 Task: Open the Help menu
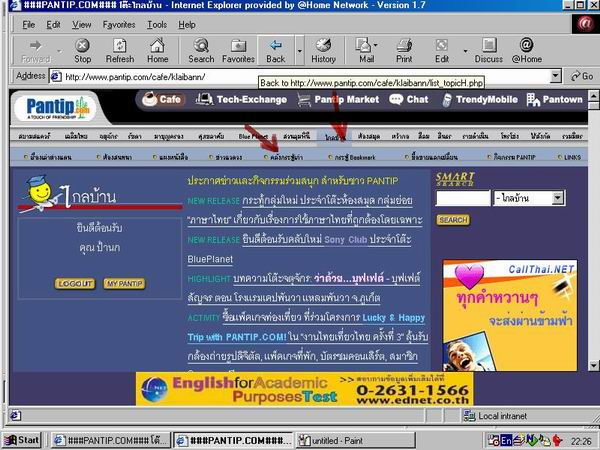(187, 24)
